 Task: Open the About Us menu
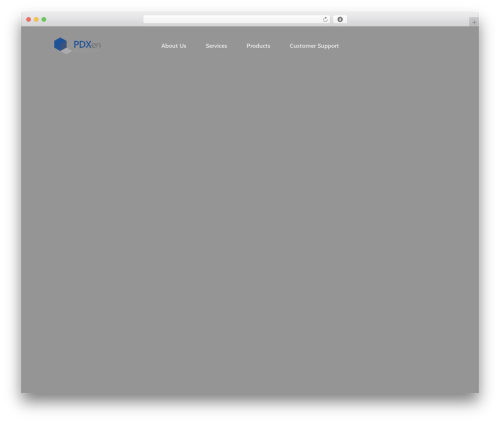[x=174, y=46]
